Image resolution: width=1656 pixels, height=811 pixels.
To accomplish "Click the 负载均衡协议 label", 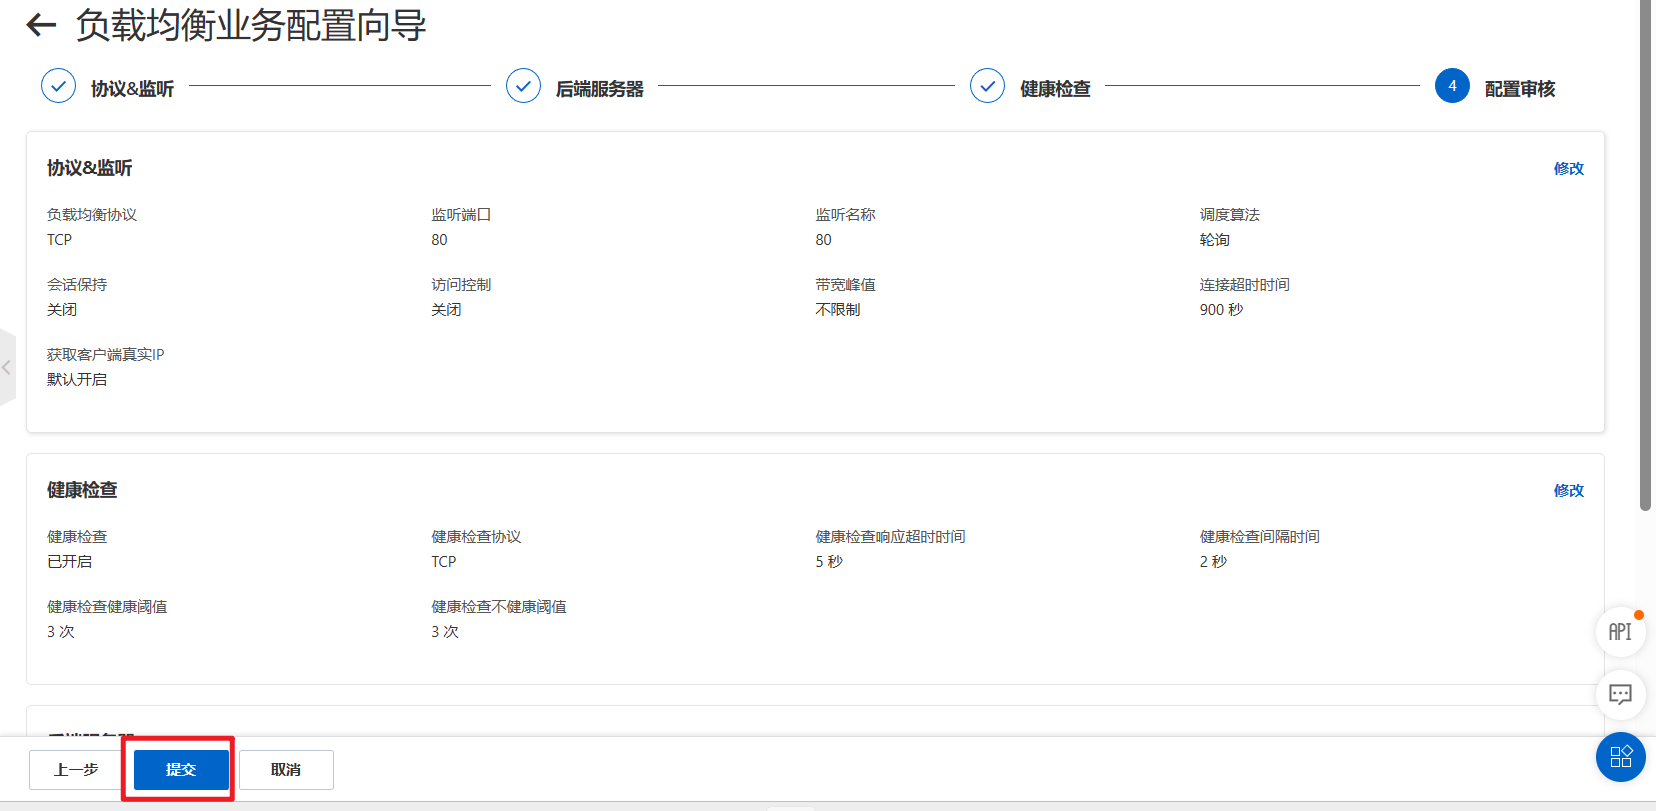I will point(92,215).
